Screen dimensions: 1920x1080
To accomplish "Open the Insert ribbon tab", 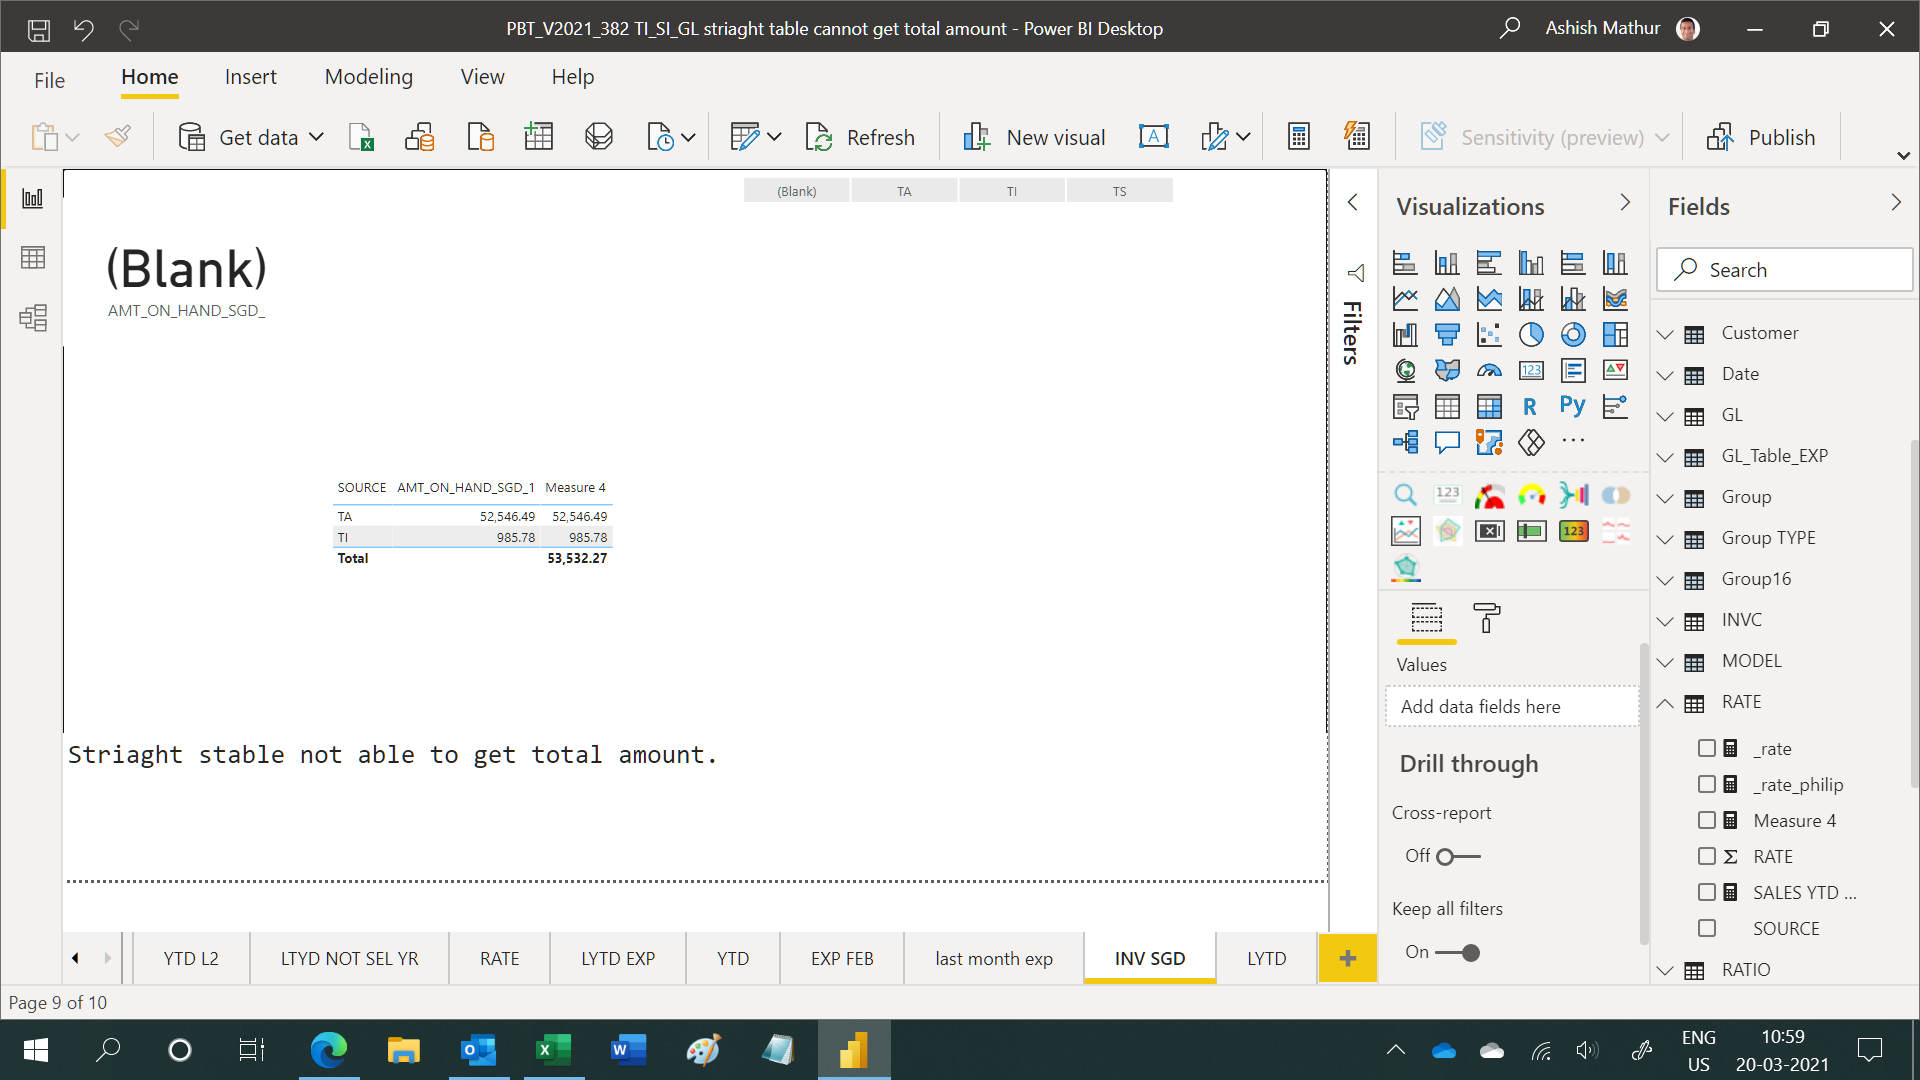I will tap(250, 77).
